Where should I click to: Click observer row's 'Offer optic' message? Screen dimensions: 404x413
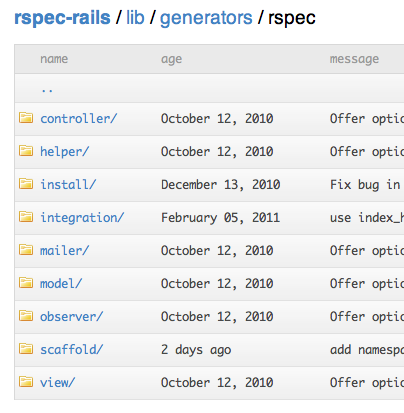(367, 317)
